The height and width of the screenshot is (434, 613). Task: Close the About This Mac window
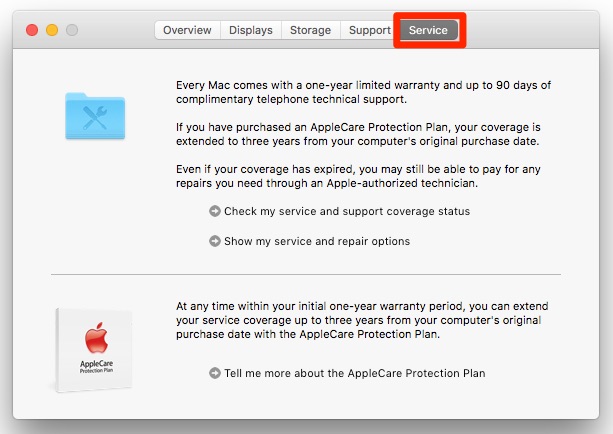(x=32, y=30)
